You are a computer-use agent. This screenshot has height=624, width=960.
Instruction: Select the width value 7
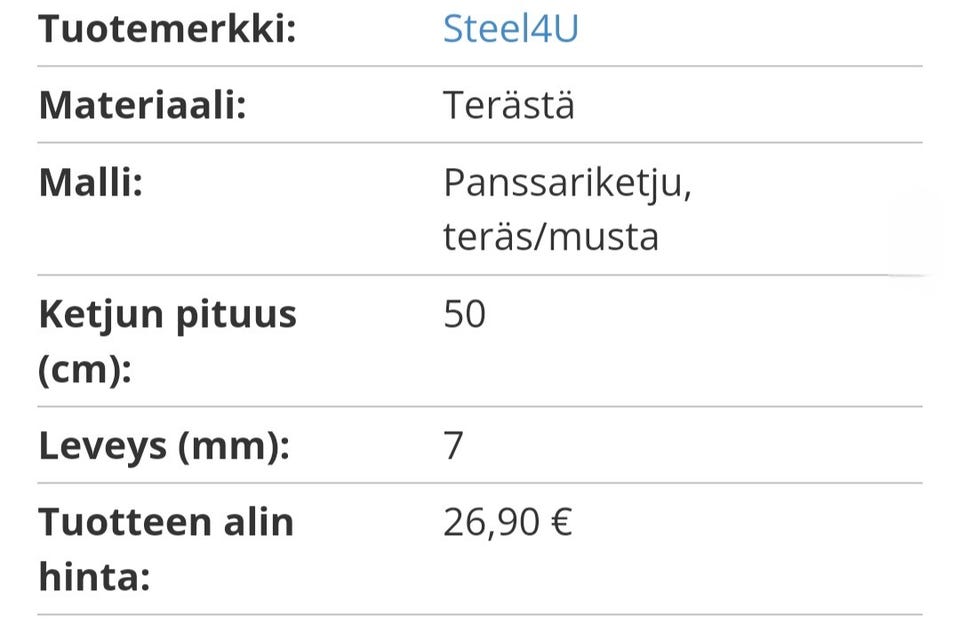454,446
